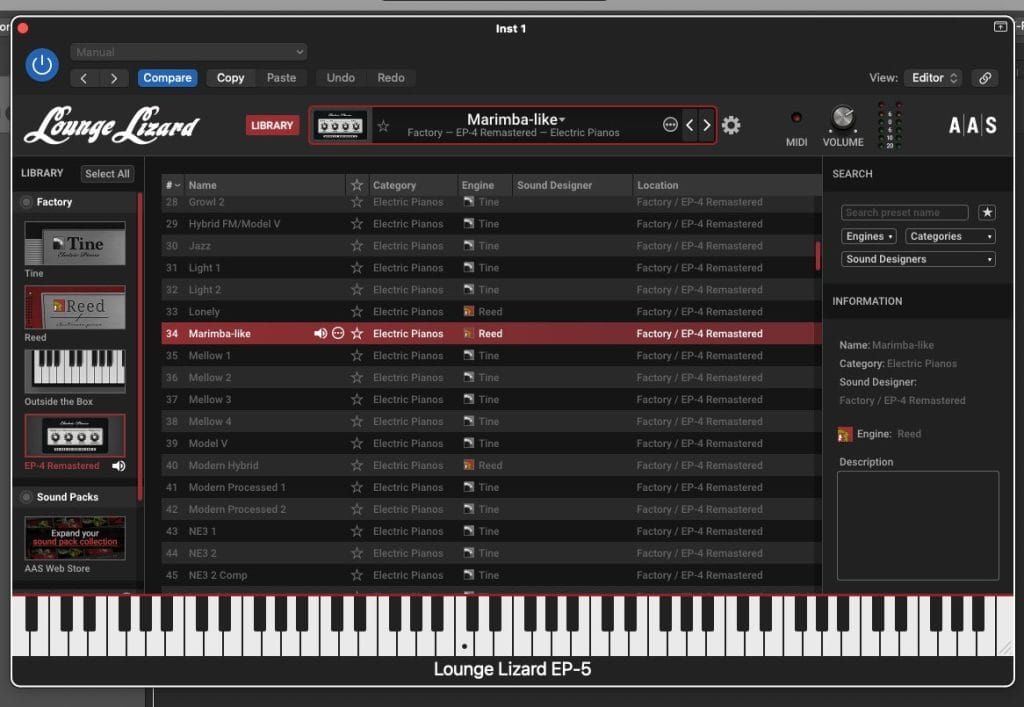Click the Select All button
The height and width of the screenshot is (707, 1024).
[107, 174]
